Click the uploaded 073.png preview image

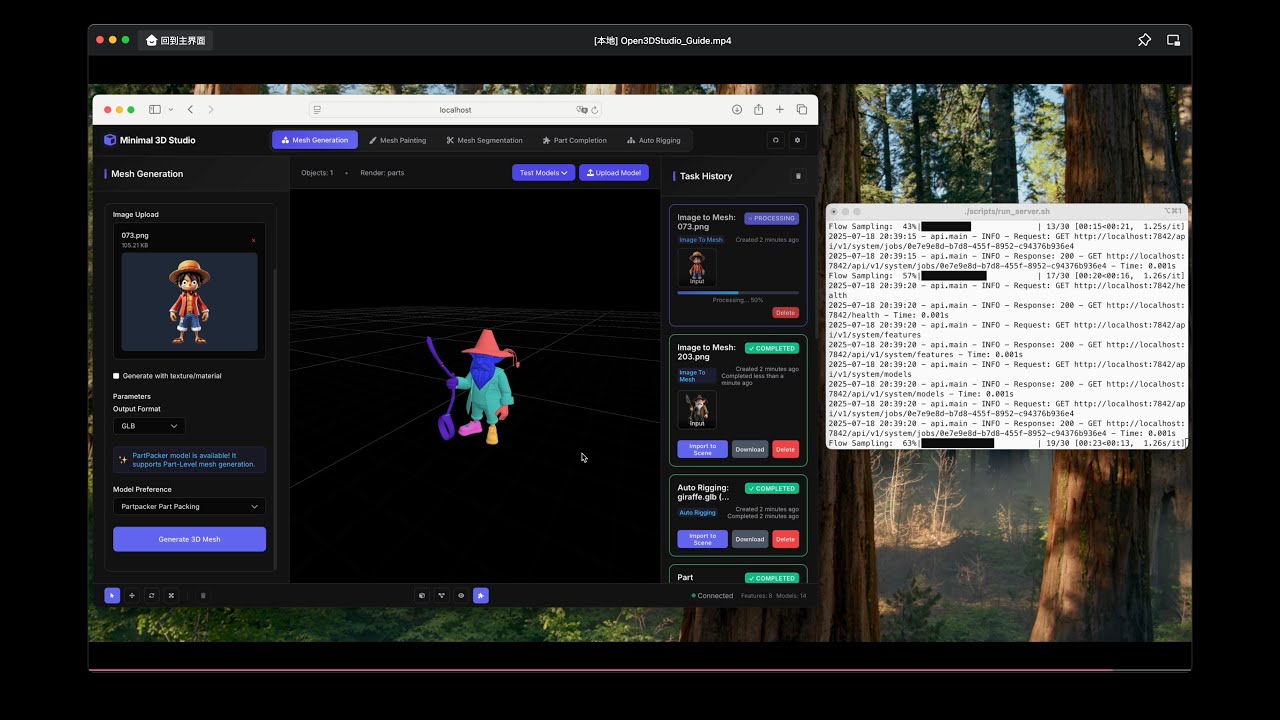point(189,302)
